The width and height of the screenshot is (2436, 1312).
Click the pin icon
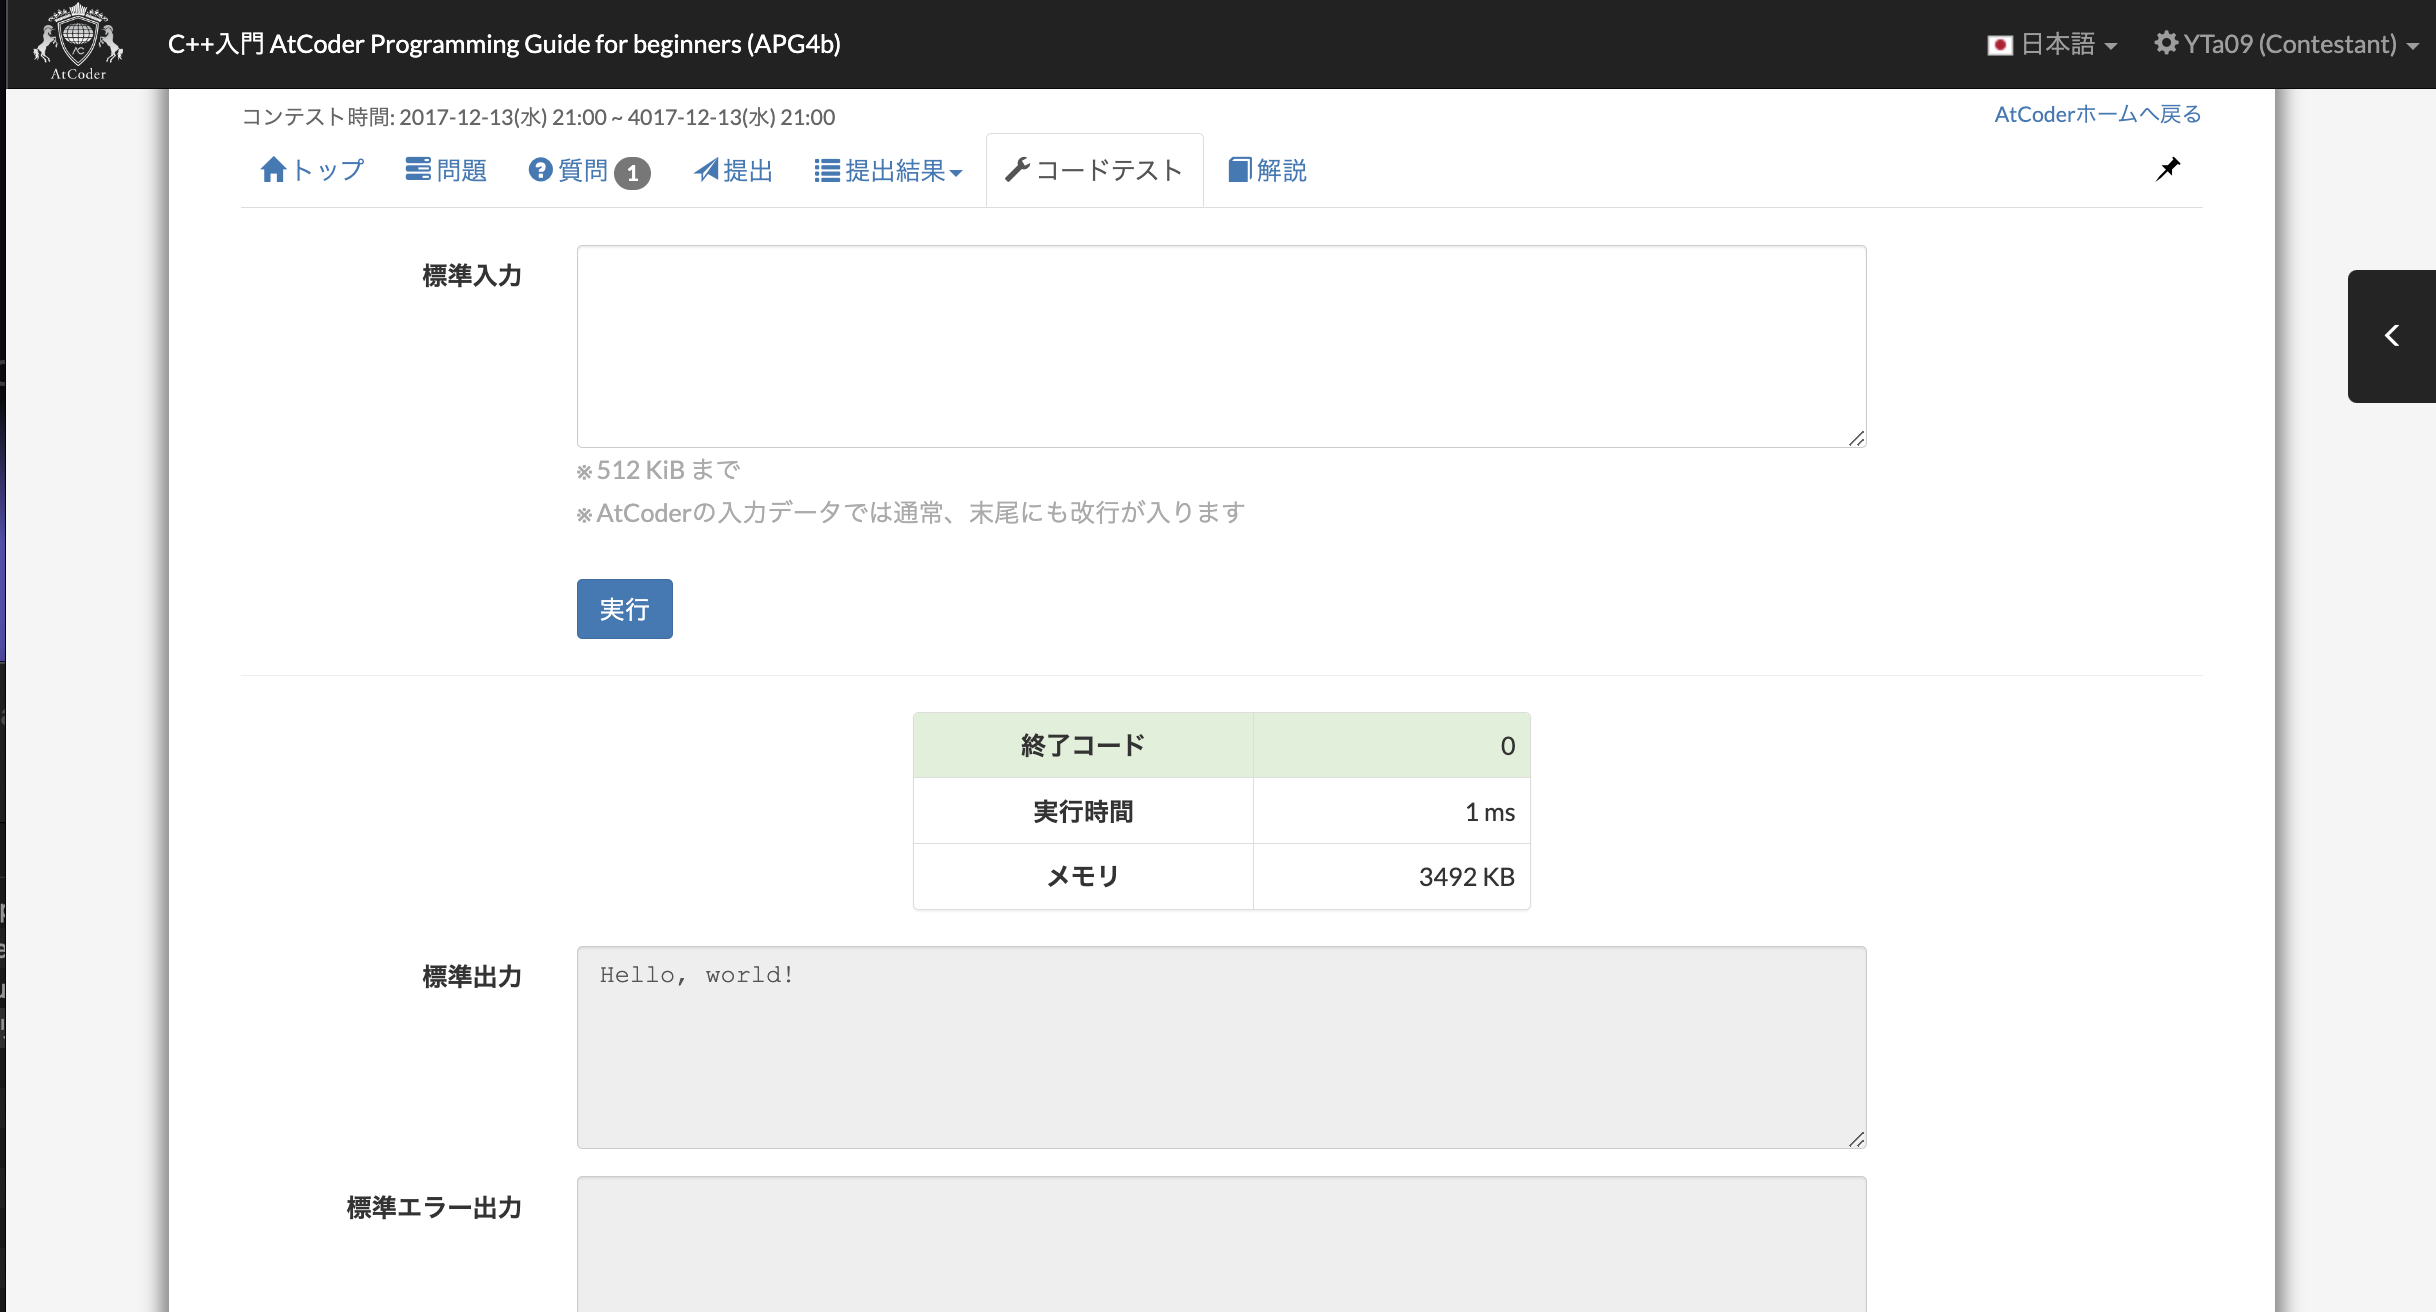point(2167,169)
